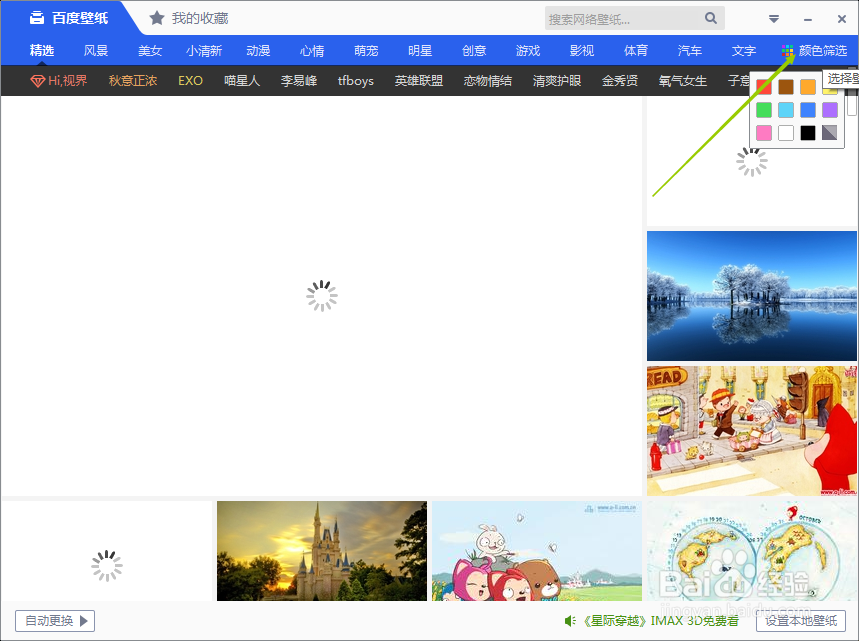Open the snowy lake wallpaper thumbnail
Screen dimensions: 859x641
pos(752,296)
